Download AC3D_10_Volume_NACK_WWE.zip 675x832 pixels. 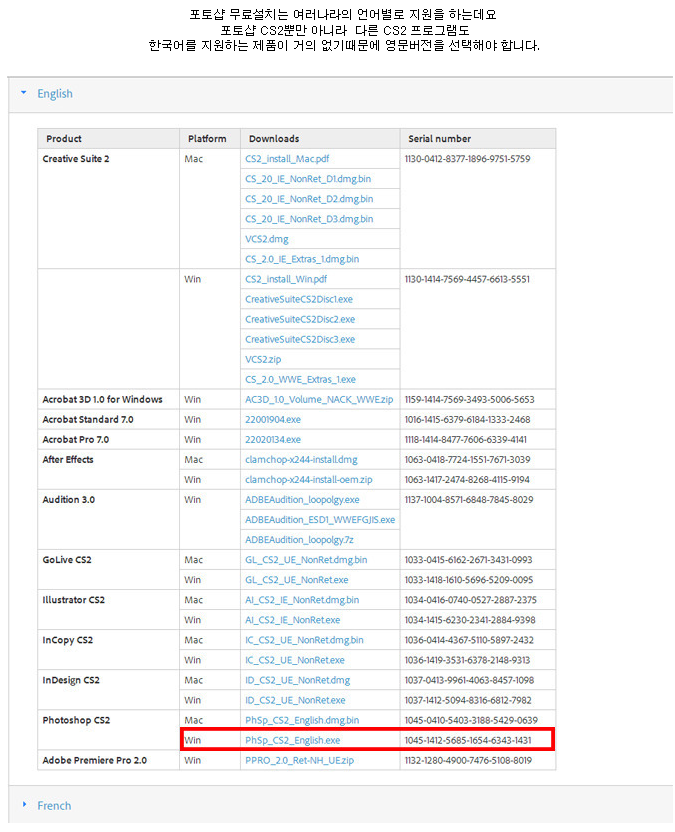coord(319,400)
